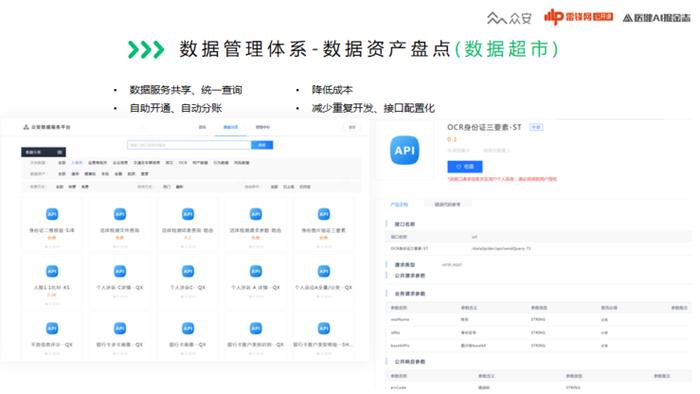Click the 众安数据服务平台 platform logo
The image size is (700, 394).
click(x=46, y=127)
